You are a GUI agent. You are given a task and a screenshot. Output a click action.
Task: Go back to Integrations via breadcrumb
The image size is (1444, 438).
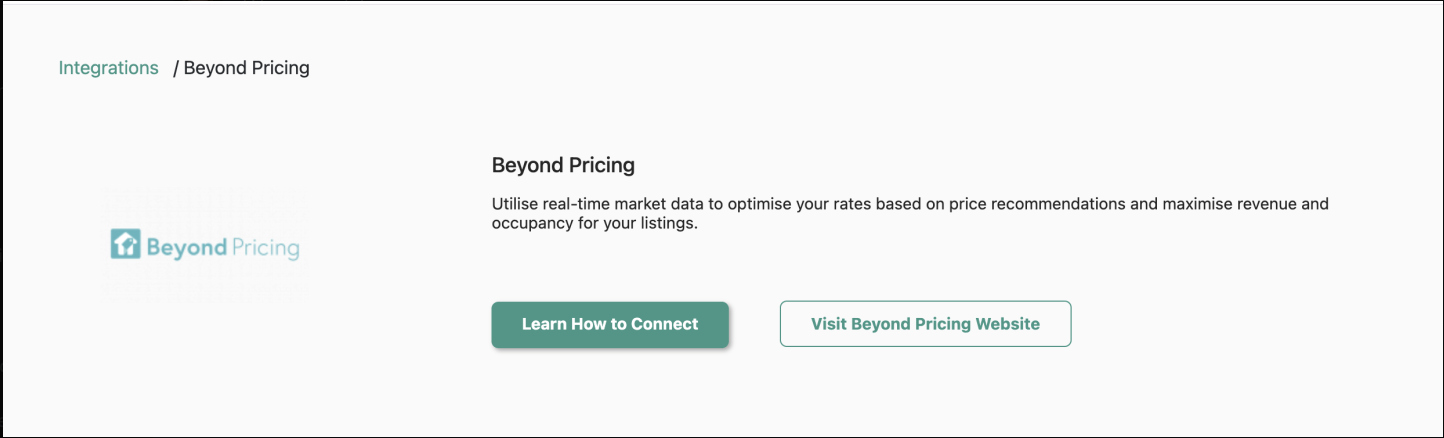coord(108,68)
